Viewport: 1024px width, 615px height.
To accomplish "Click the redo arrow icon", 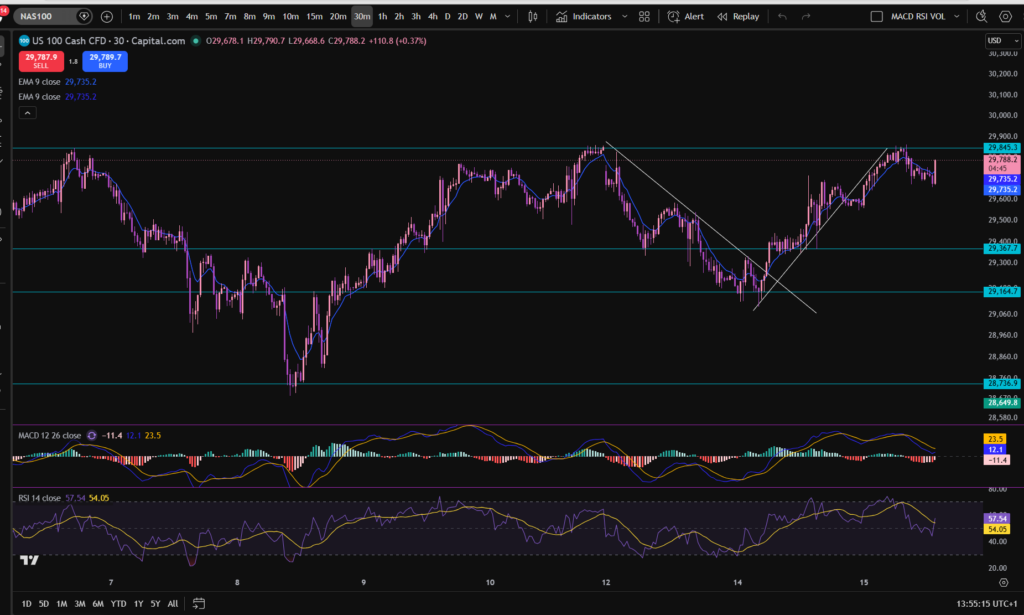I will (x=806, y=16).
